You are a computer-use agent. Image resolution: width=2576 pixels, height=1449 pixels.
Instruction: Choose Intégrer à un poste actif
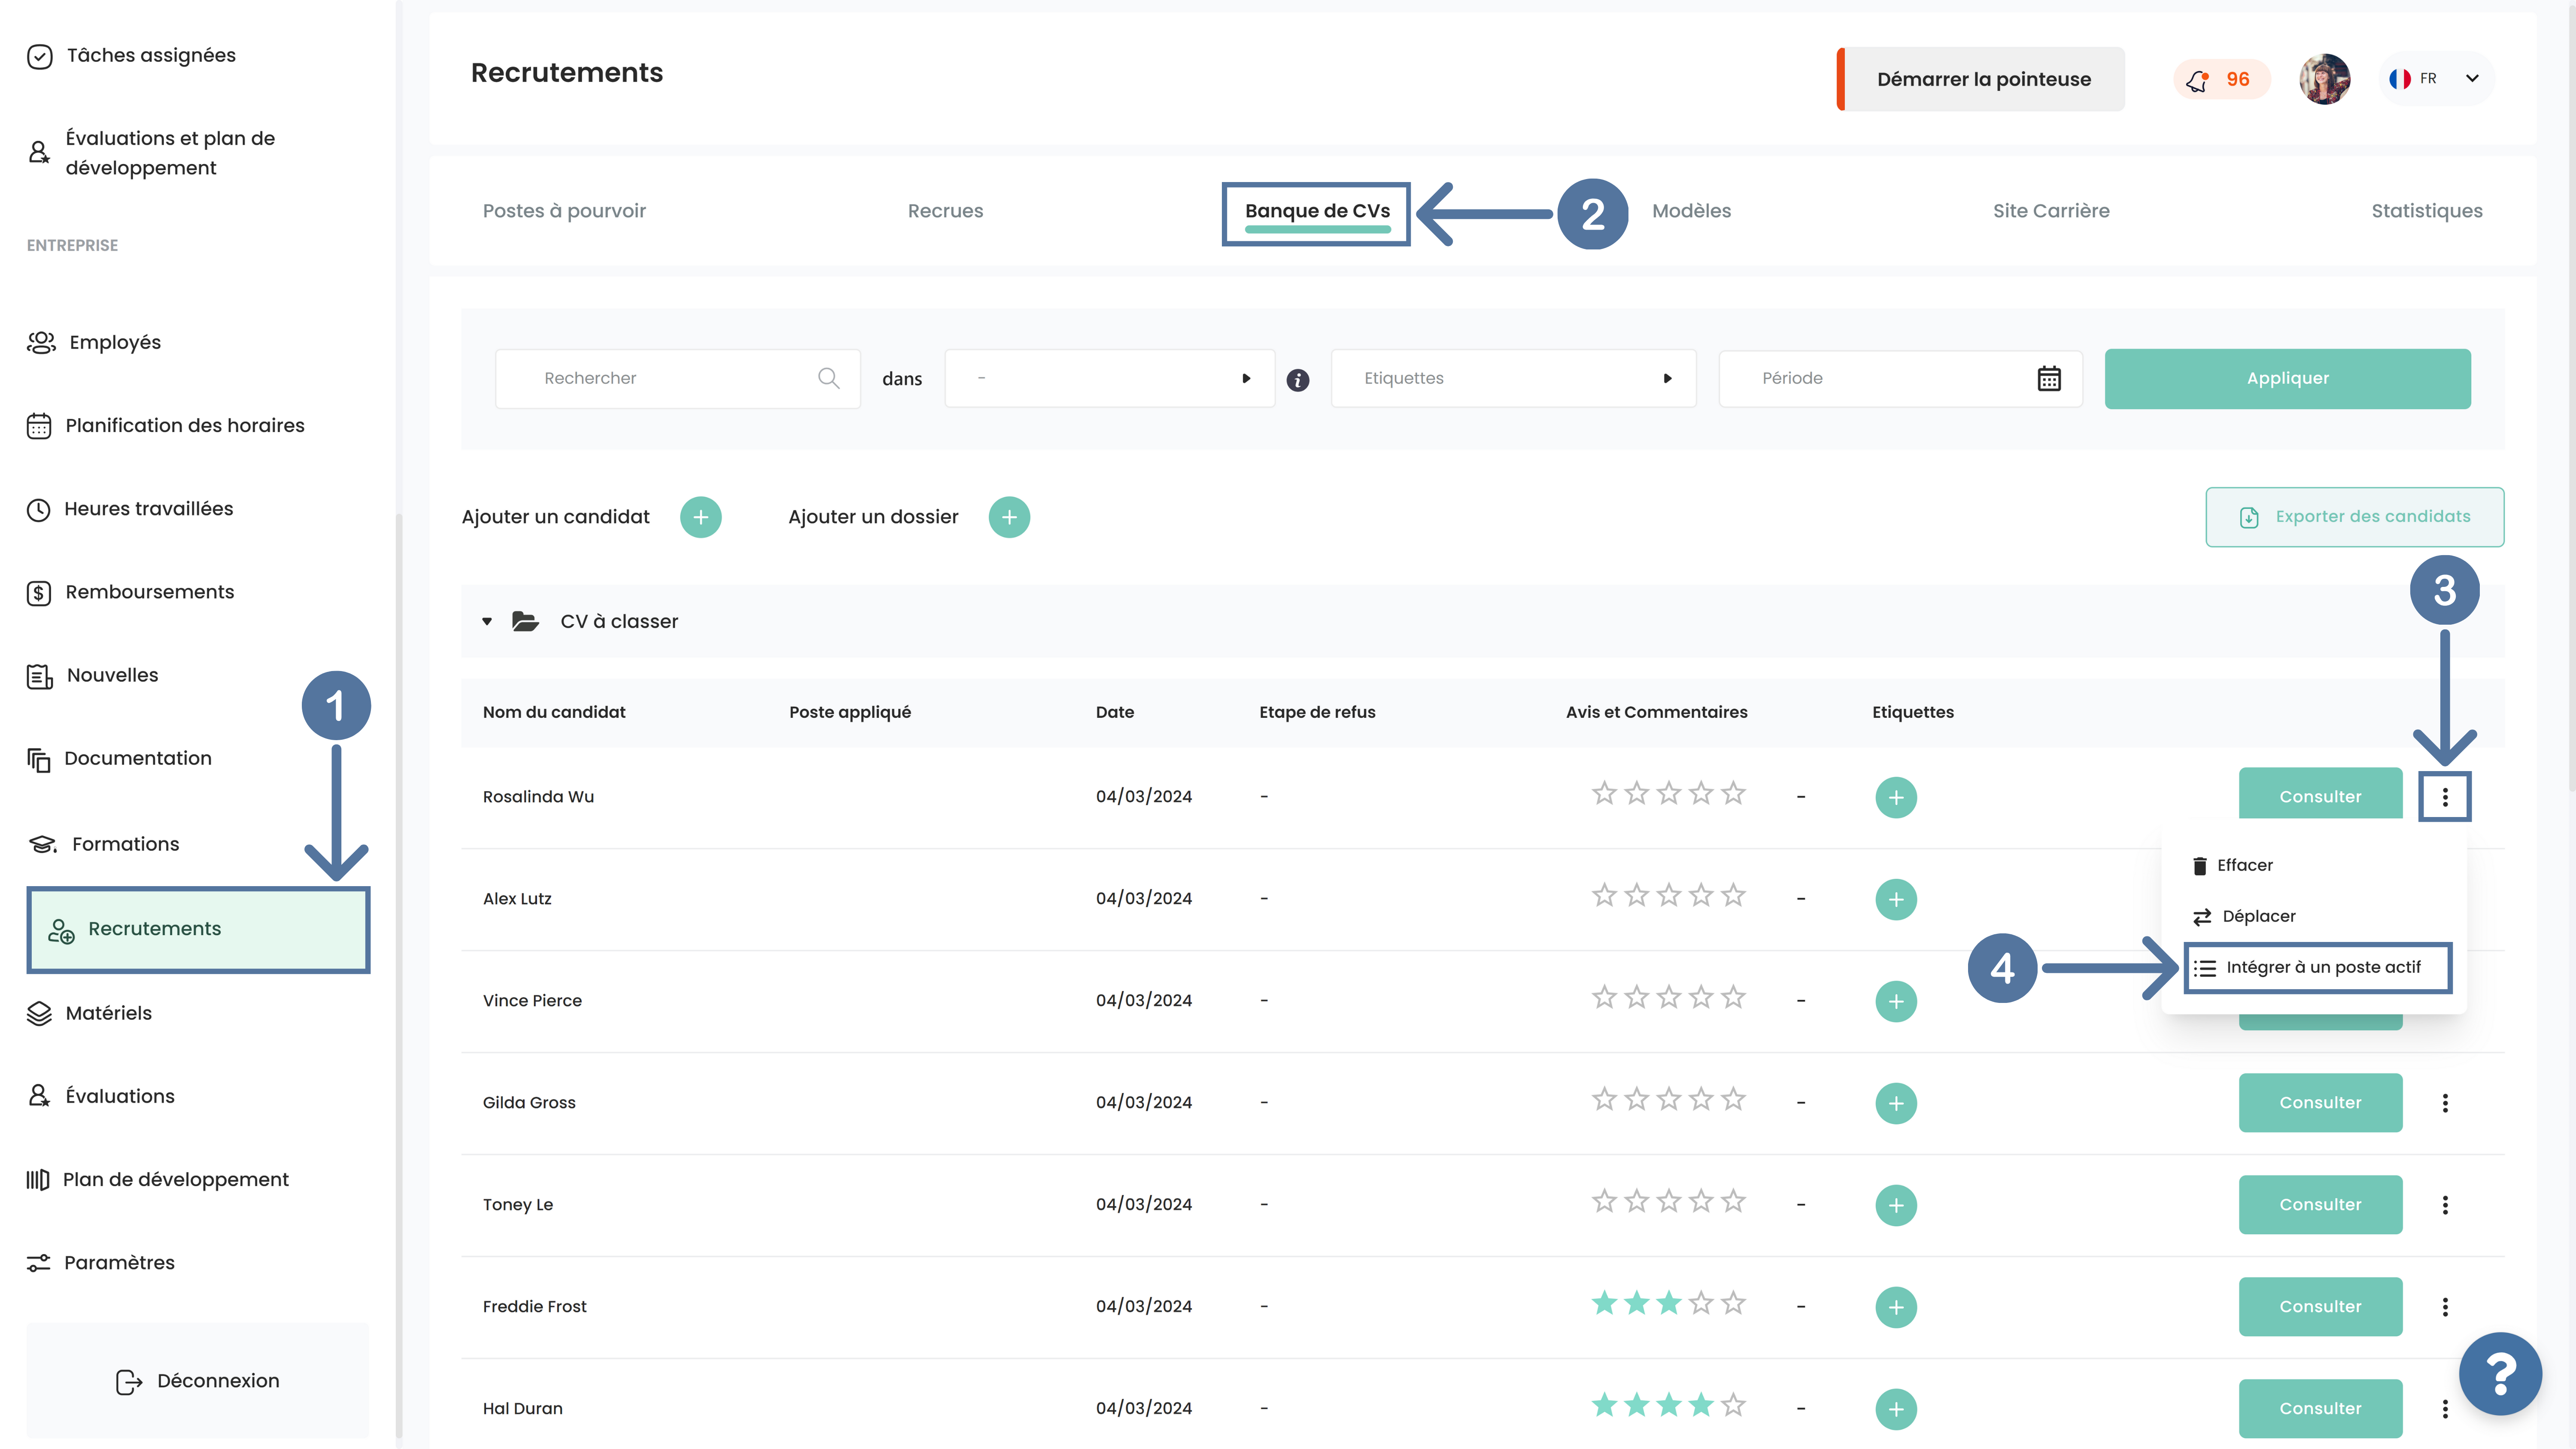click(2317, 968)
